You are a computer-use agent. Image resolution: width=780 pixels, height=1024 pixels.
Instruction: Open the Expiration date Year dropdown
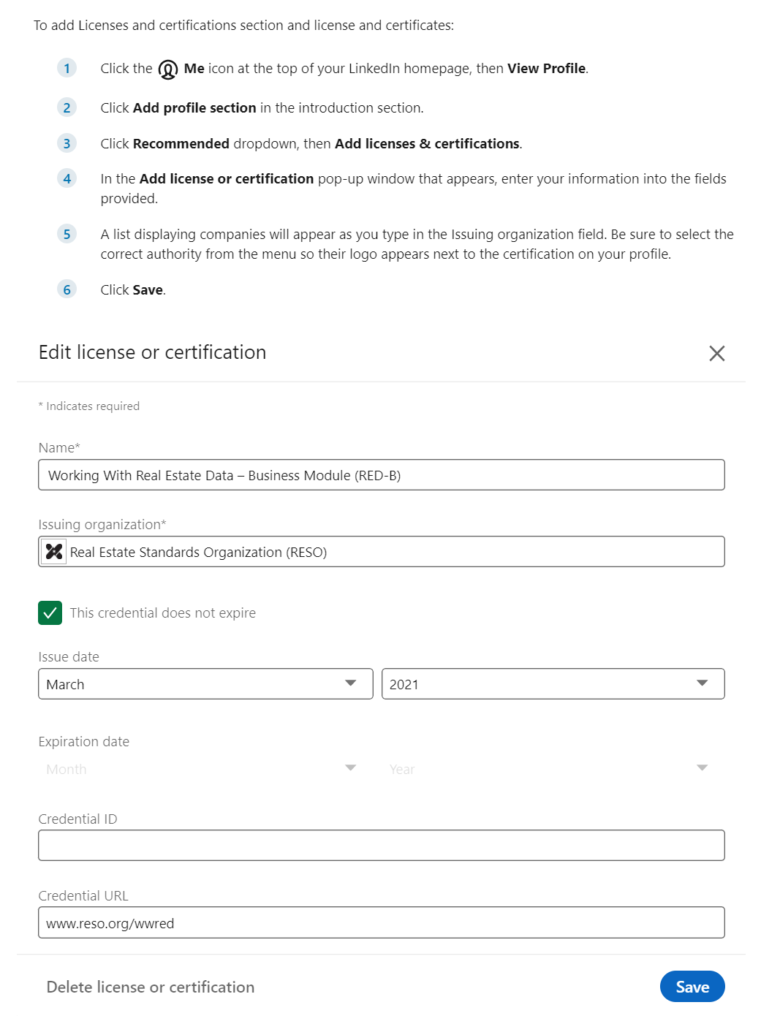click(552, 769)
